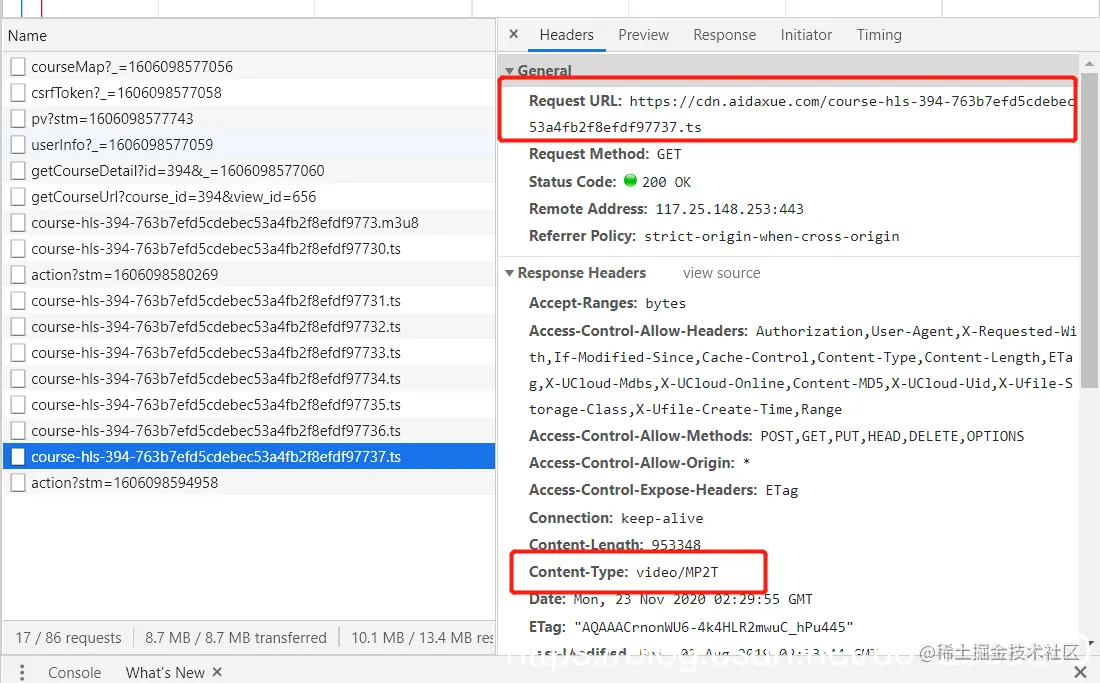This screenshot has height=683, width=1100.
Task: Click the file icon beside pv?stm request
Action: tap(18, 119)
